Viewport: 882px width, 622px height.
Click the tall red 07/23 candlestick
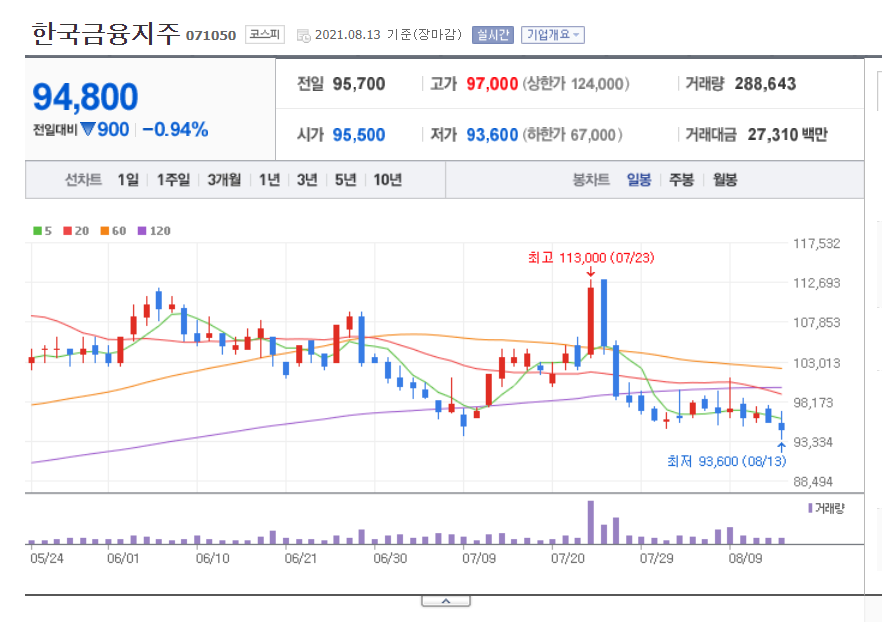click(x=591, y=321)
